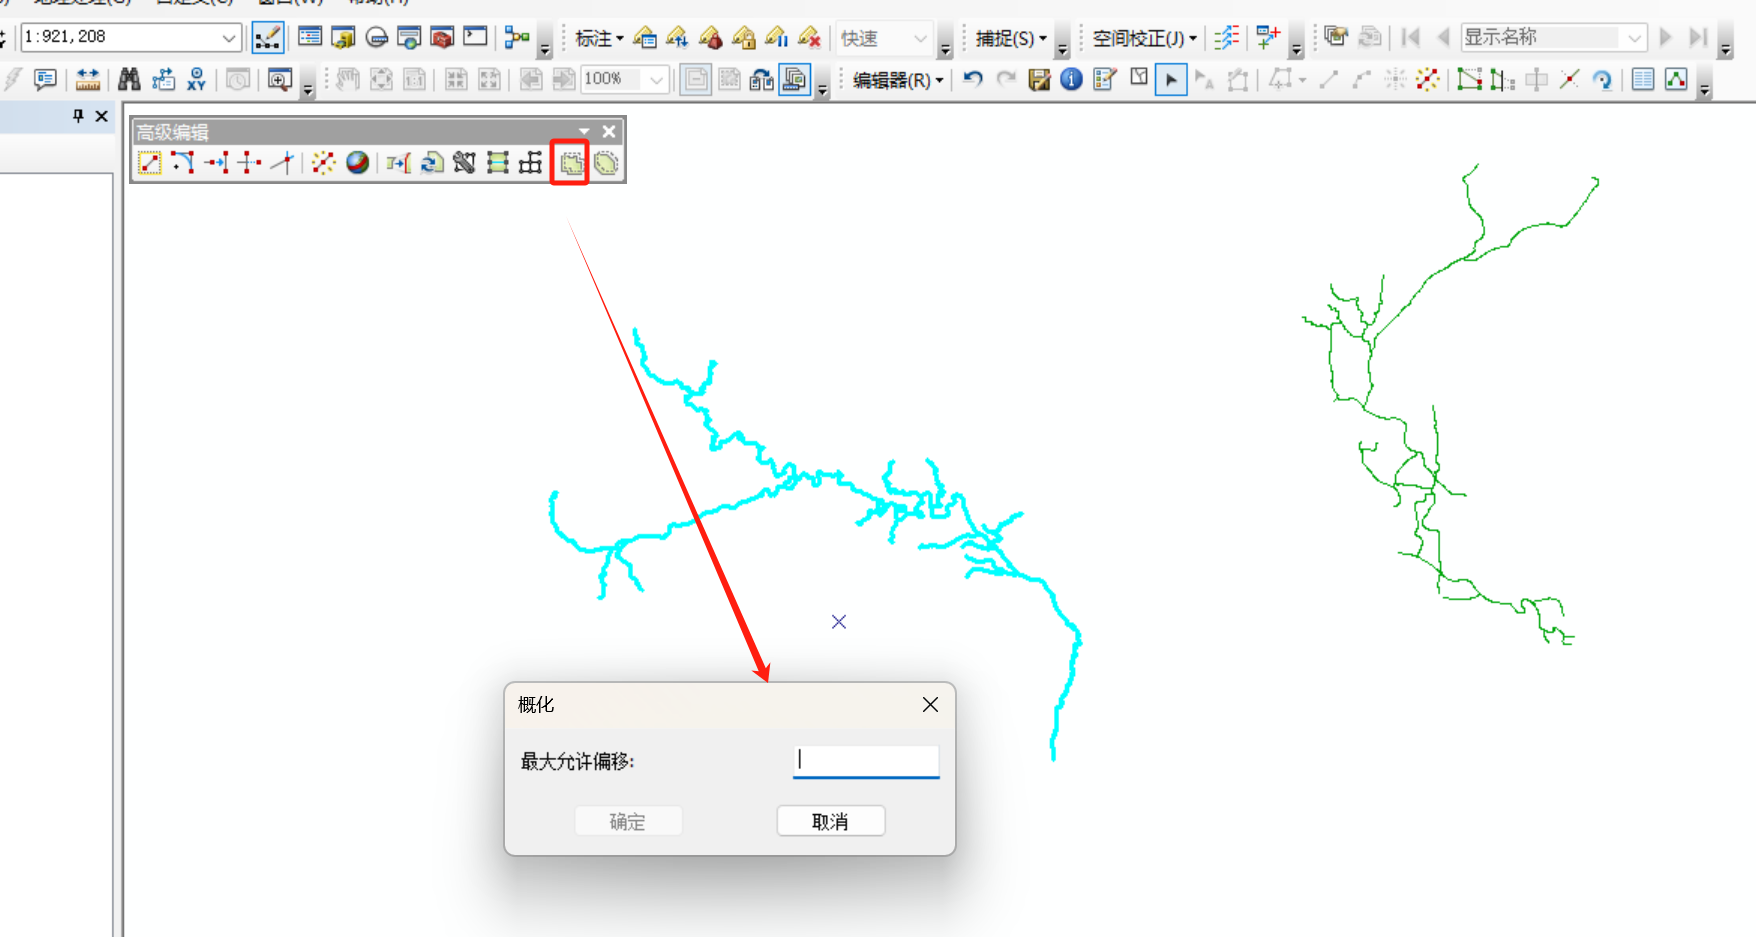This screenshot has height=937, width=1756.
Task: Undo the last edit
Action: point(973,79)
